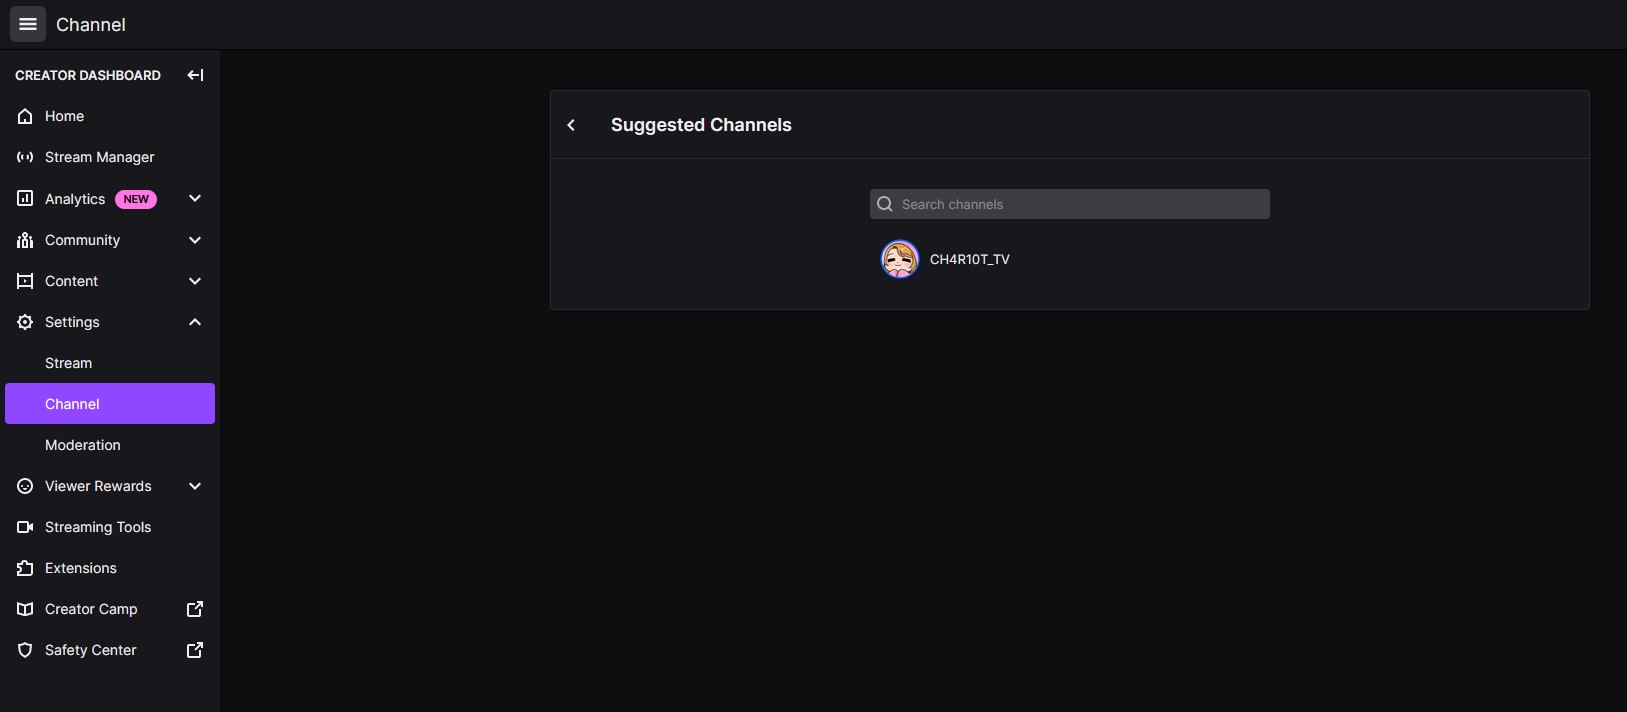This screenshot has height=712, width=1627.
Task: Expand the Content section chevron
Action: point(195,281)
